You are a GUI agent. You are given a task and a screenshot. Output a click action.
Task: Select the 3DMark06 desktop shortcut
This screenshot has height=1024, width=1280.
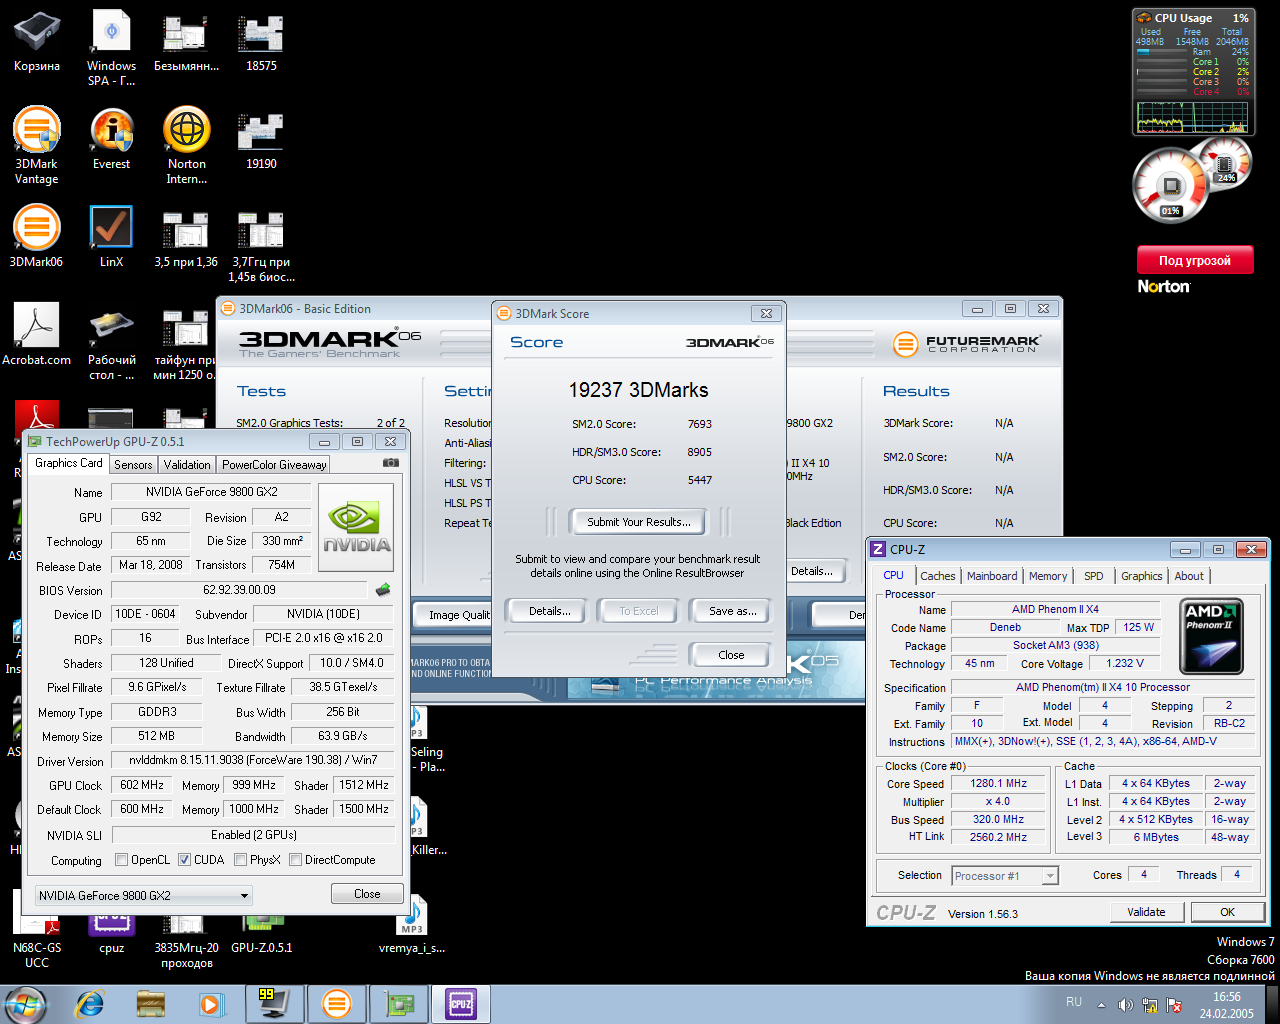coord(37,237)
